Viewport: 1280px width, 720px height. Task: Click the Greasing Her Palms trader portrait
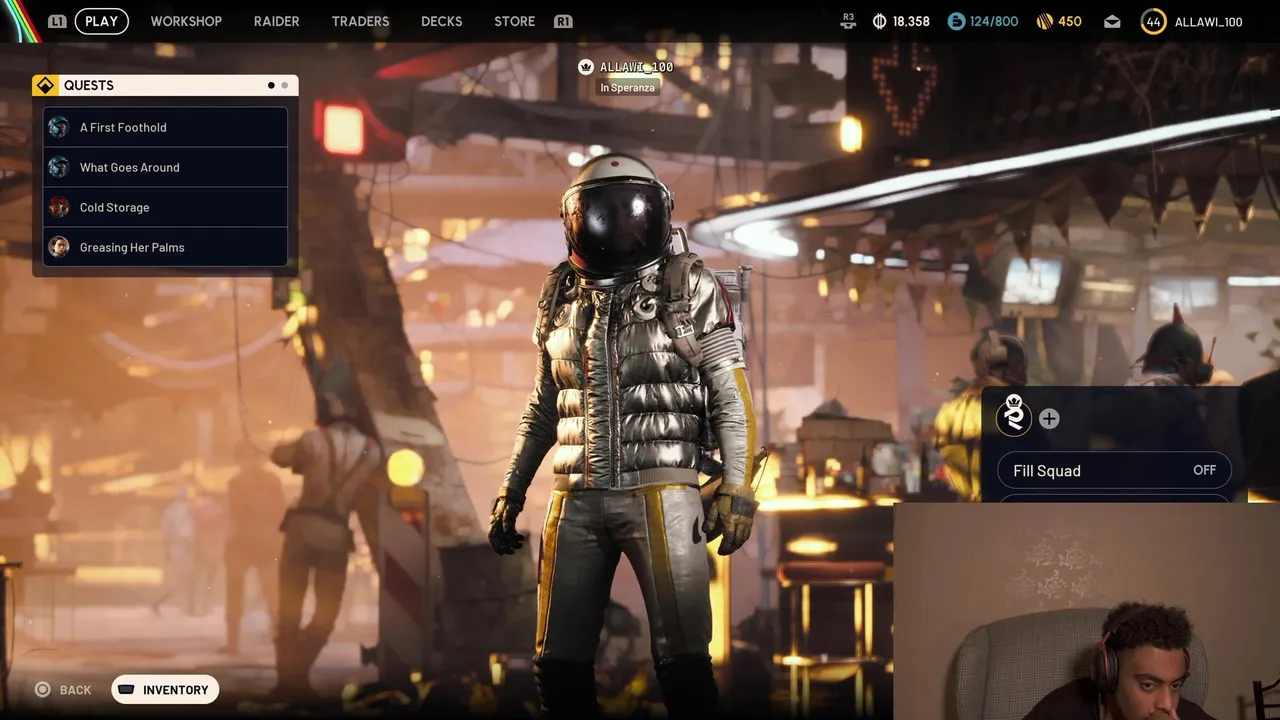(x=59, y=247)
